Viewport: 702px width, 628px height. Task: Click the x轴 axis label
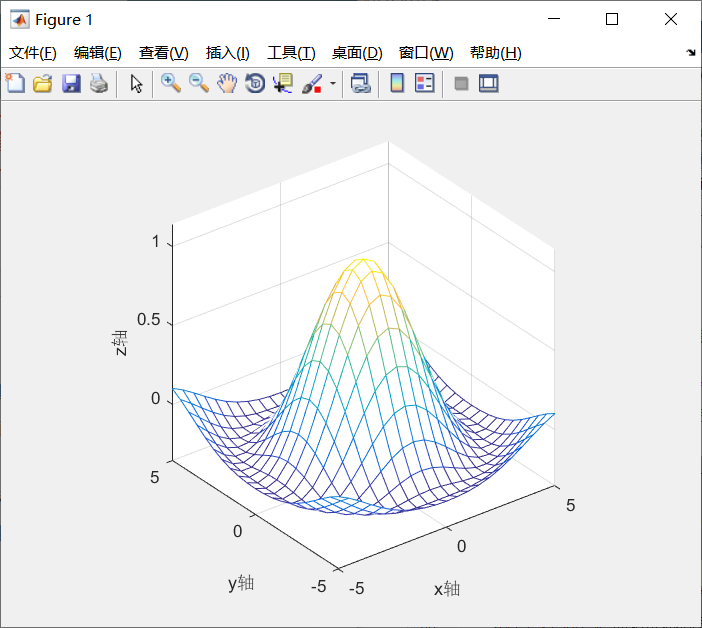click(x=447, y=589)
